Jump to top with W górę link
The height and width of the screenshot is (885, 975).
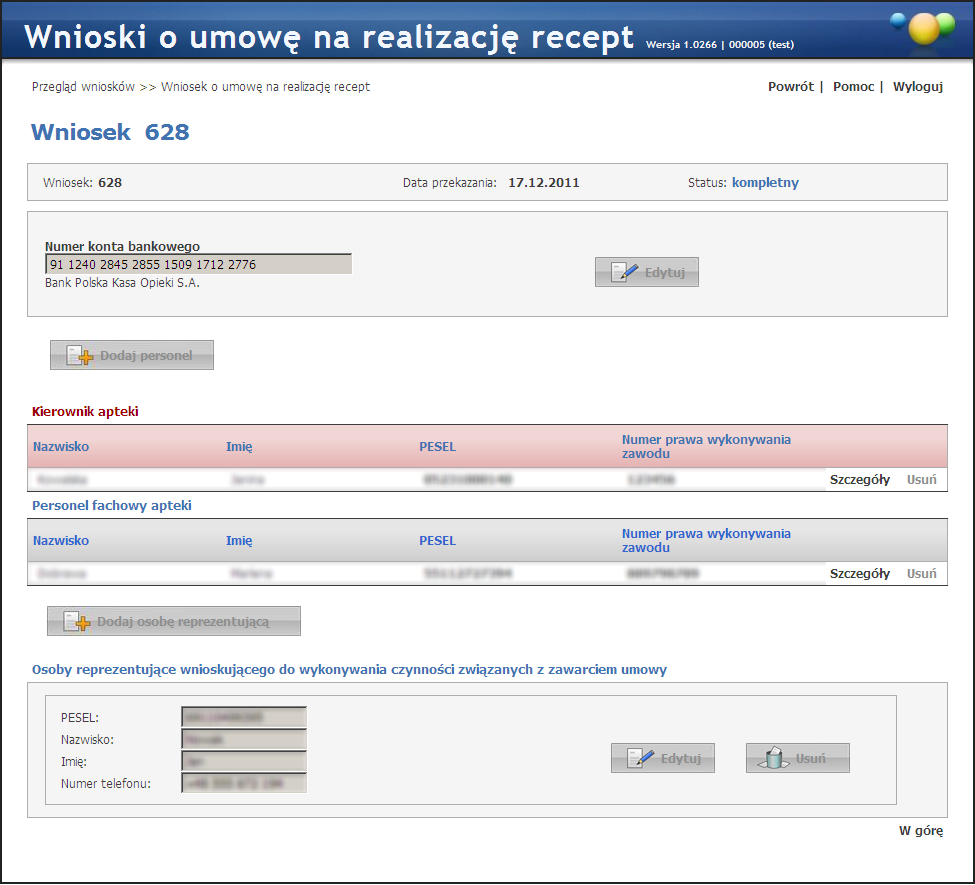920,831
